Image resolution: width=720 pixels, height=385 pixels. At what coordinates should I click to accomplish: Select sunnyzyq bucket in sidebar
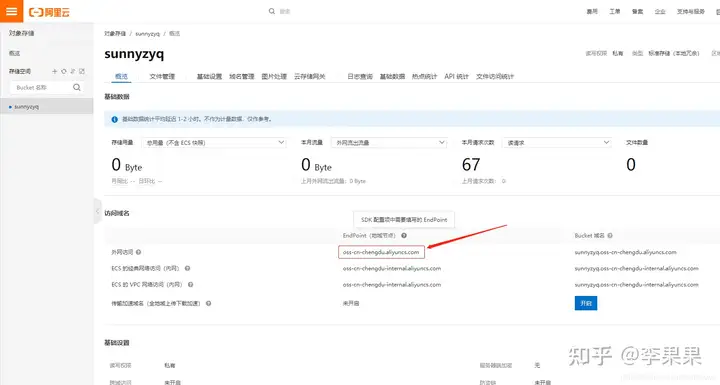coord(46,107)
